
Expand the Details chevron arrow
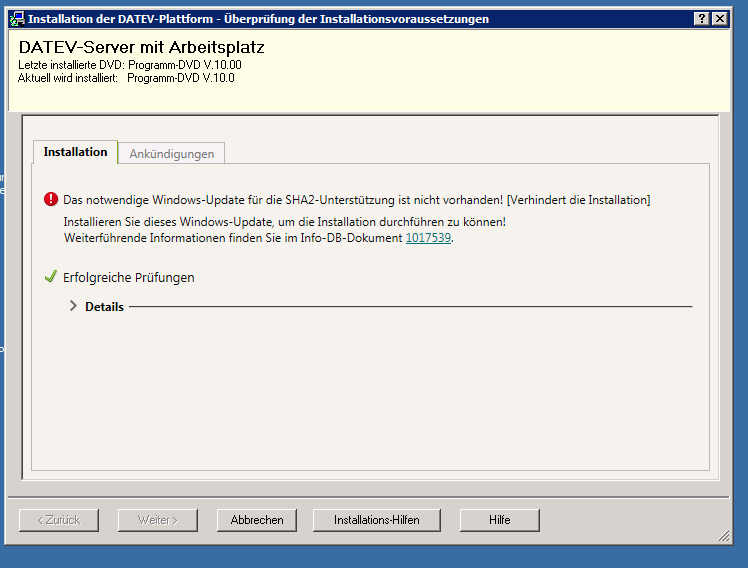73,306
